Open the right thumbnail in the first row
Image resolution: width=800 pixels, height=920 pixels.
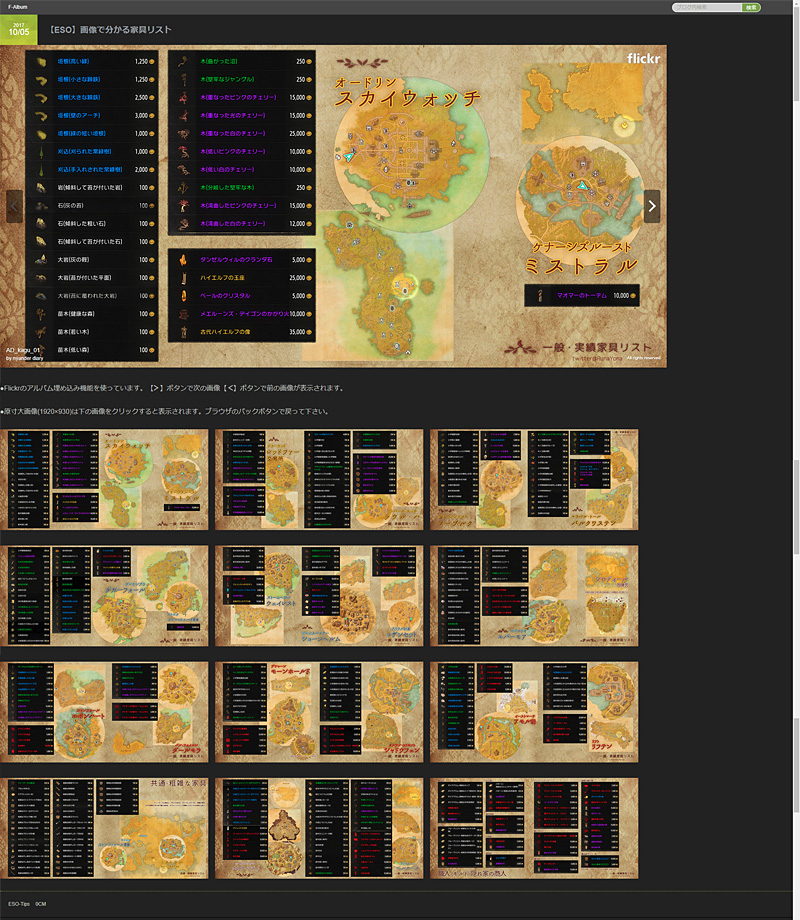pos(534,479)
